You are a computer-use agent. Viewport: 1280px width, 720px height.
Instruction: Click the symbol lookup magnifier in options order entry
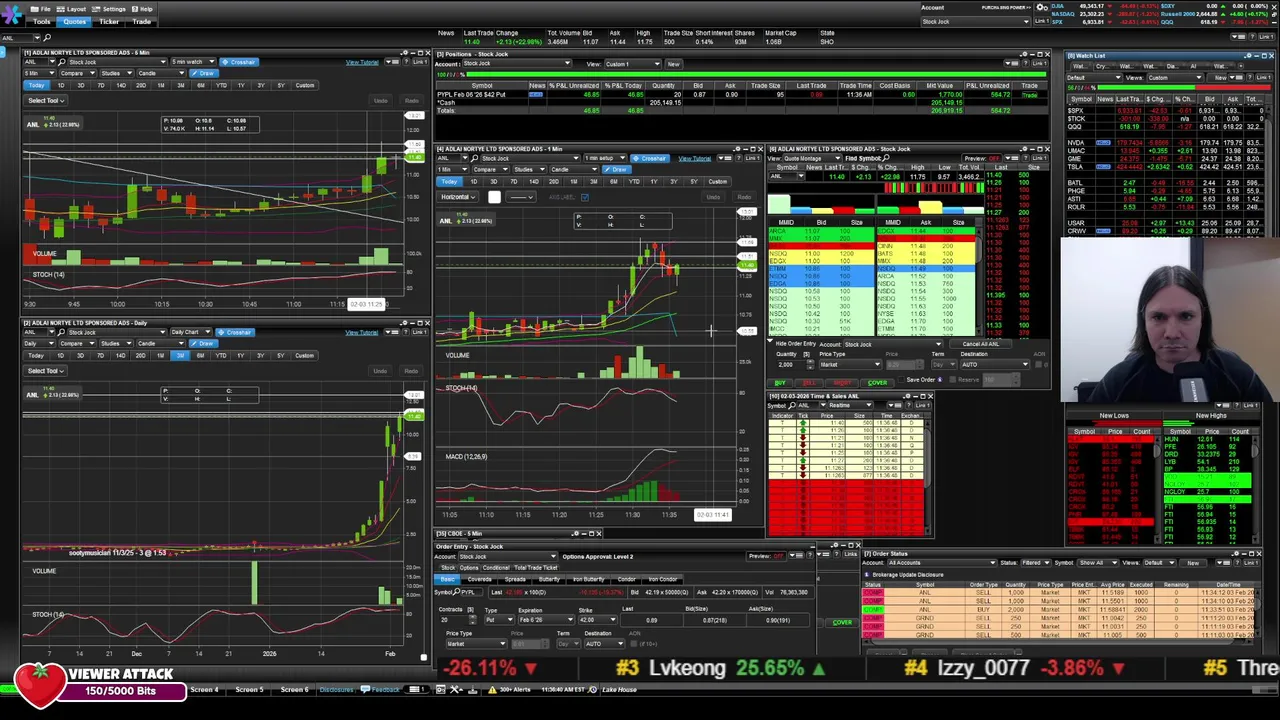pyautogui.click(x=456, y=592)
